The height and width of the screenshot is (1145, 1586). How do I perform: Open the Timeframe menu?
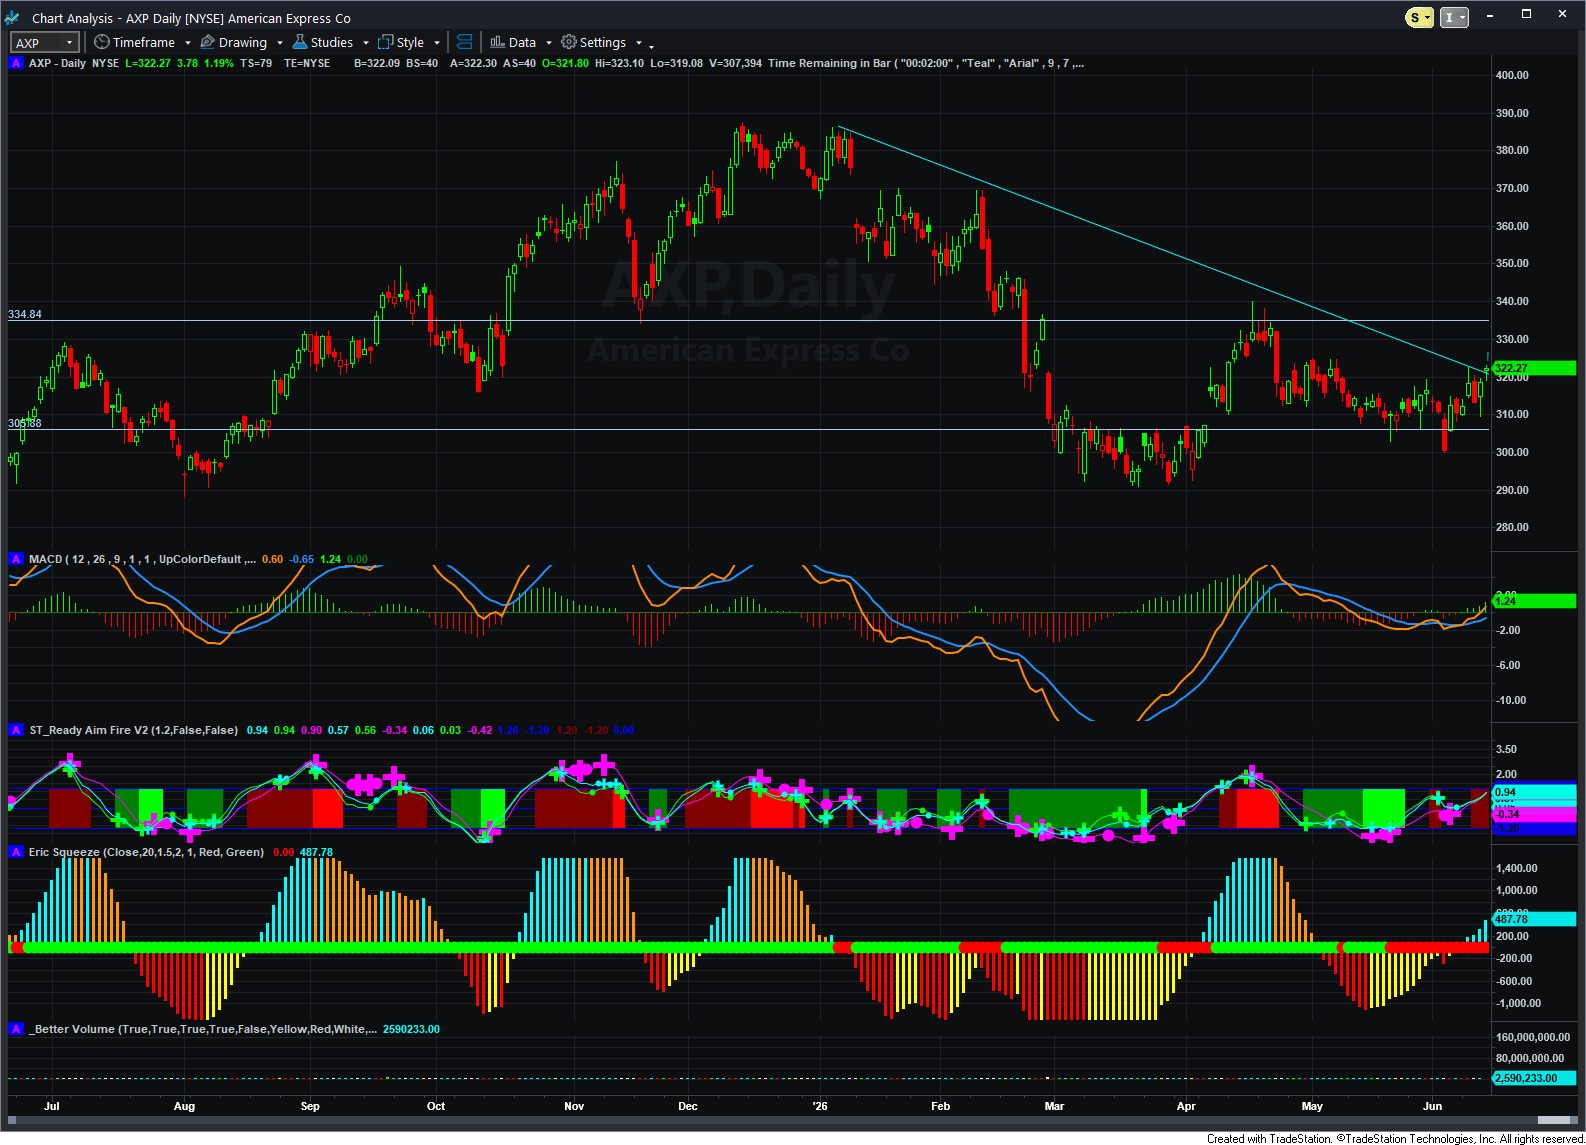(x=143, y=42)
